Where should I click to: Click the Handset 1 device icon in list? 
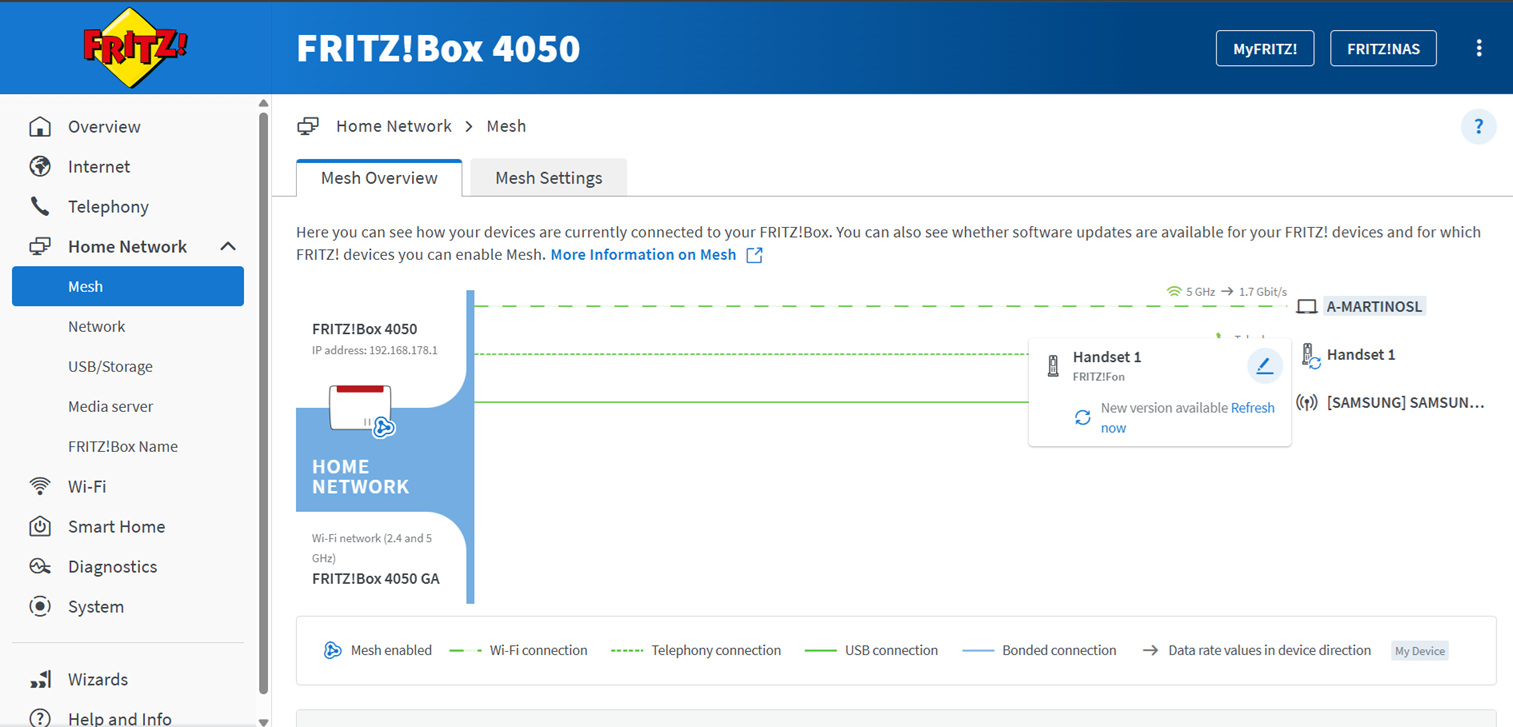coord(1309,355)
